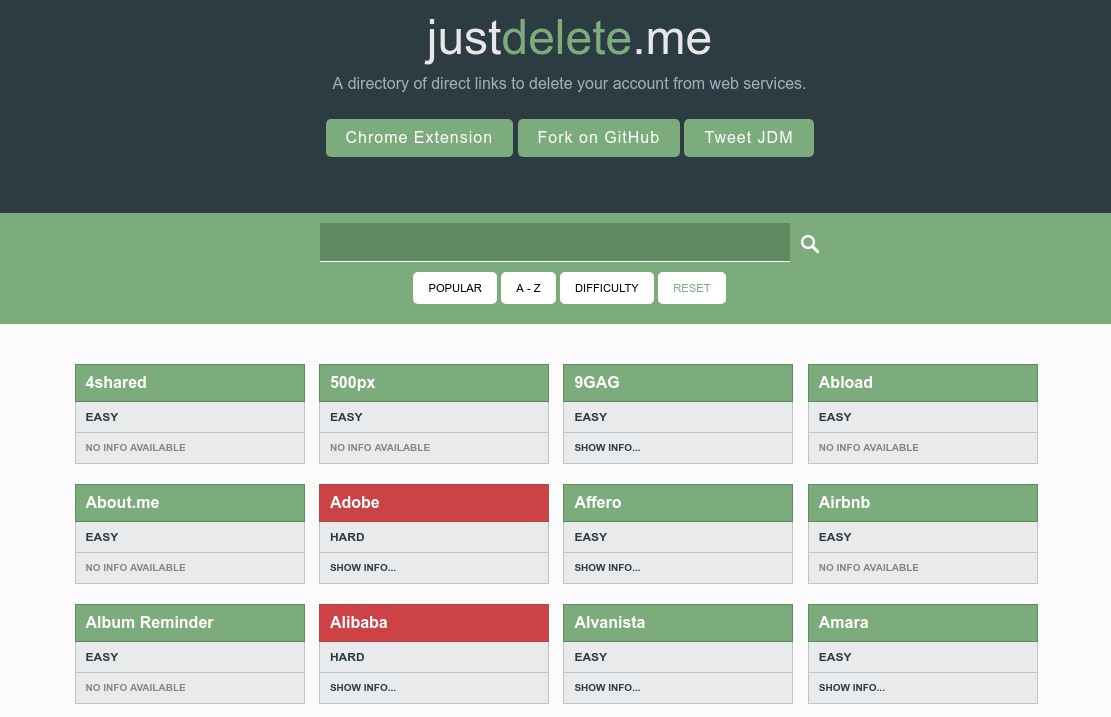Select the Alibaba card header
This screenshot has width=1111, height=717.
click(433, 622)
